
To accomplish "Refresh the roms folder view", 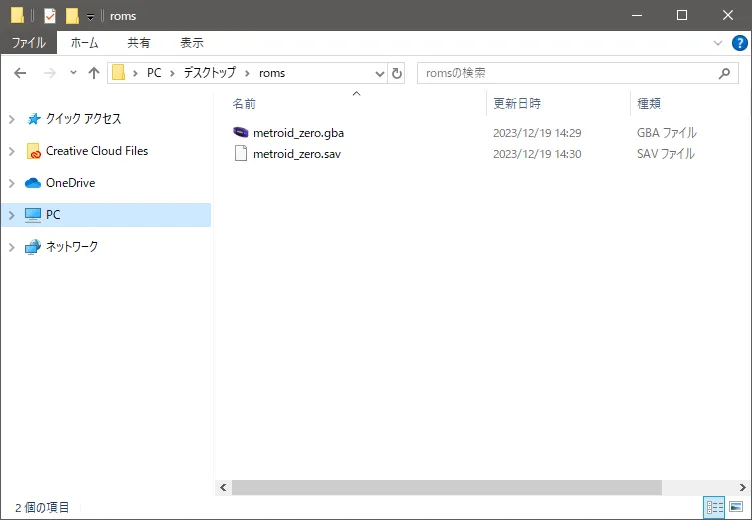I will point(397,73).
